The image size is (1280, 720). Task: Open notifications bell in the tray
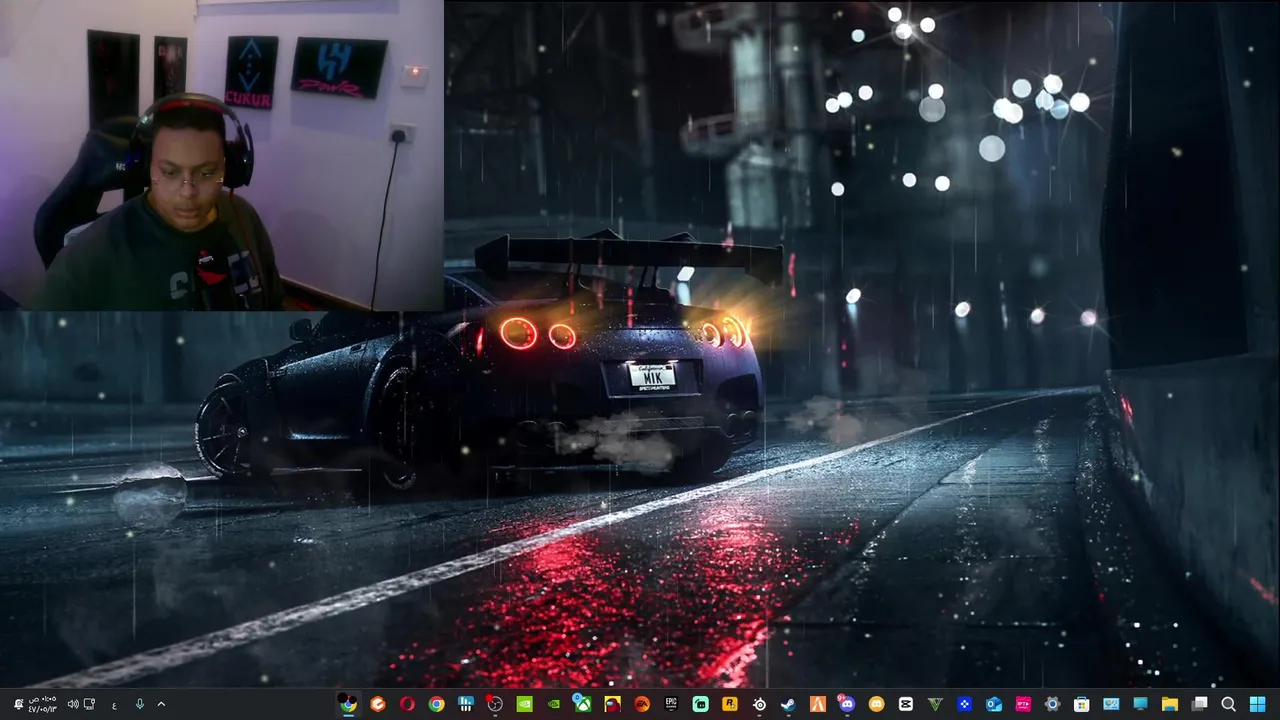(18, 704)
